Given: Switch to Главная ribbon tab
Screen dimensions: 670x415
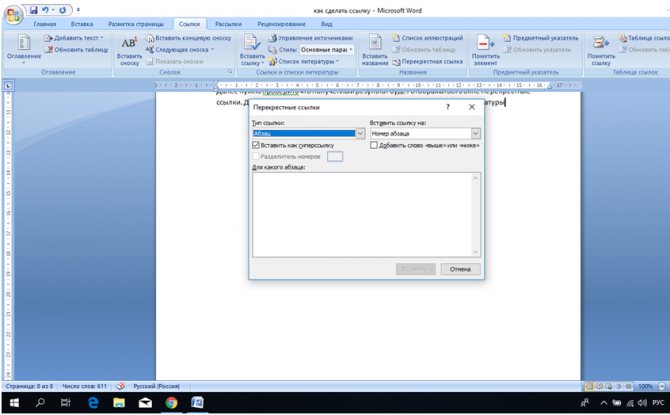Looking at the screenshot, I should click(45, 24).
